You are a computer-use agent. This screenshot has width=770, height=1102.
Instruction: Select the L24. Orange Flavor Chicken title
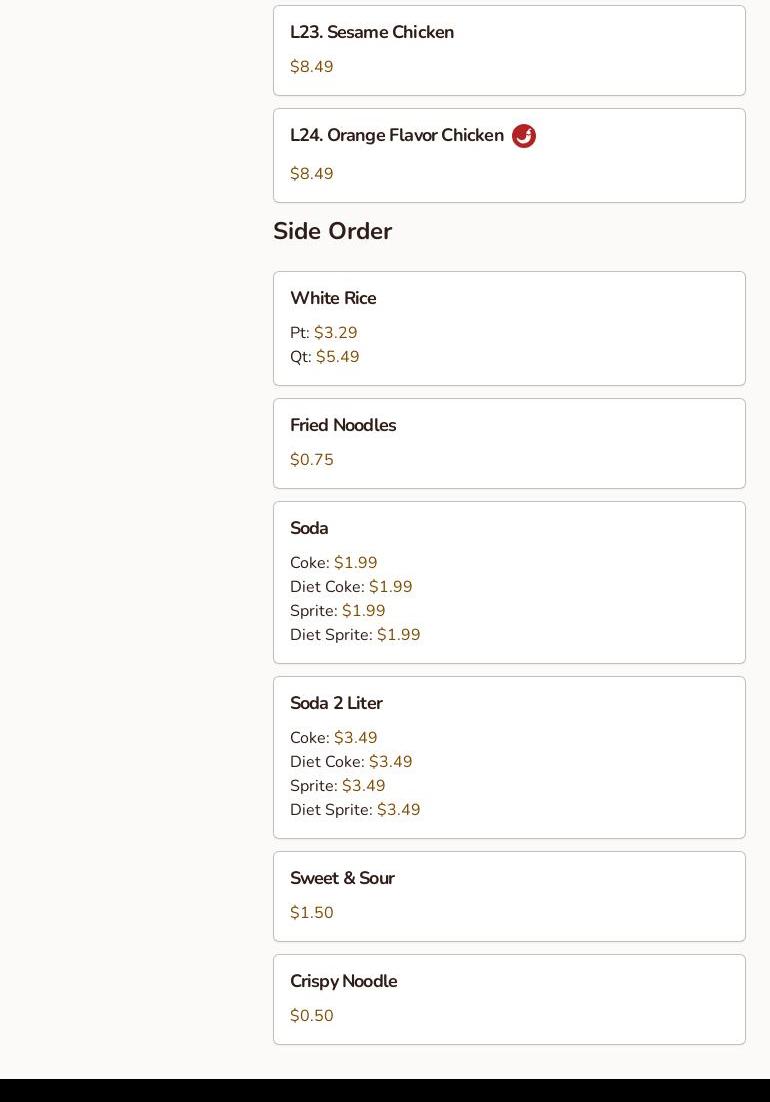pos(397,136)
